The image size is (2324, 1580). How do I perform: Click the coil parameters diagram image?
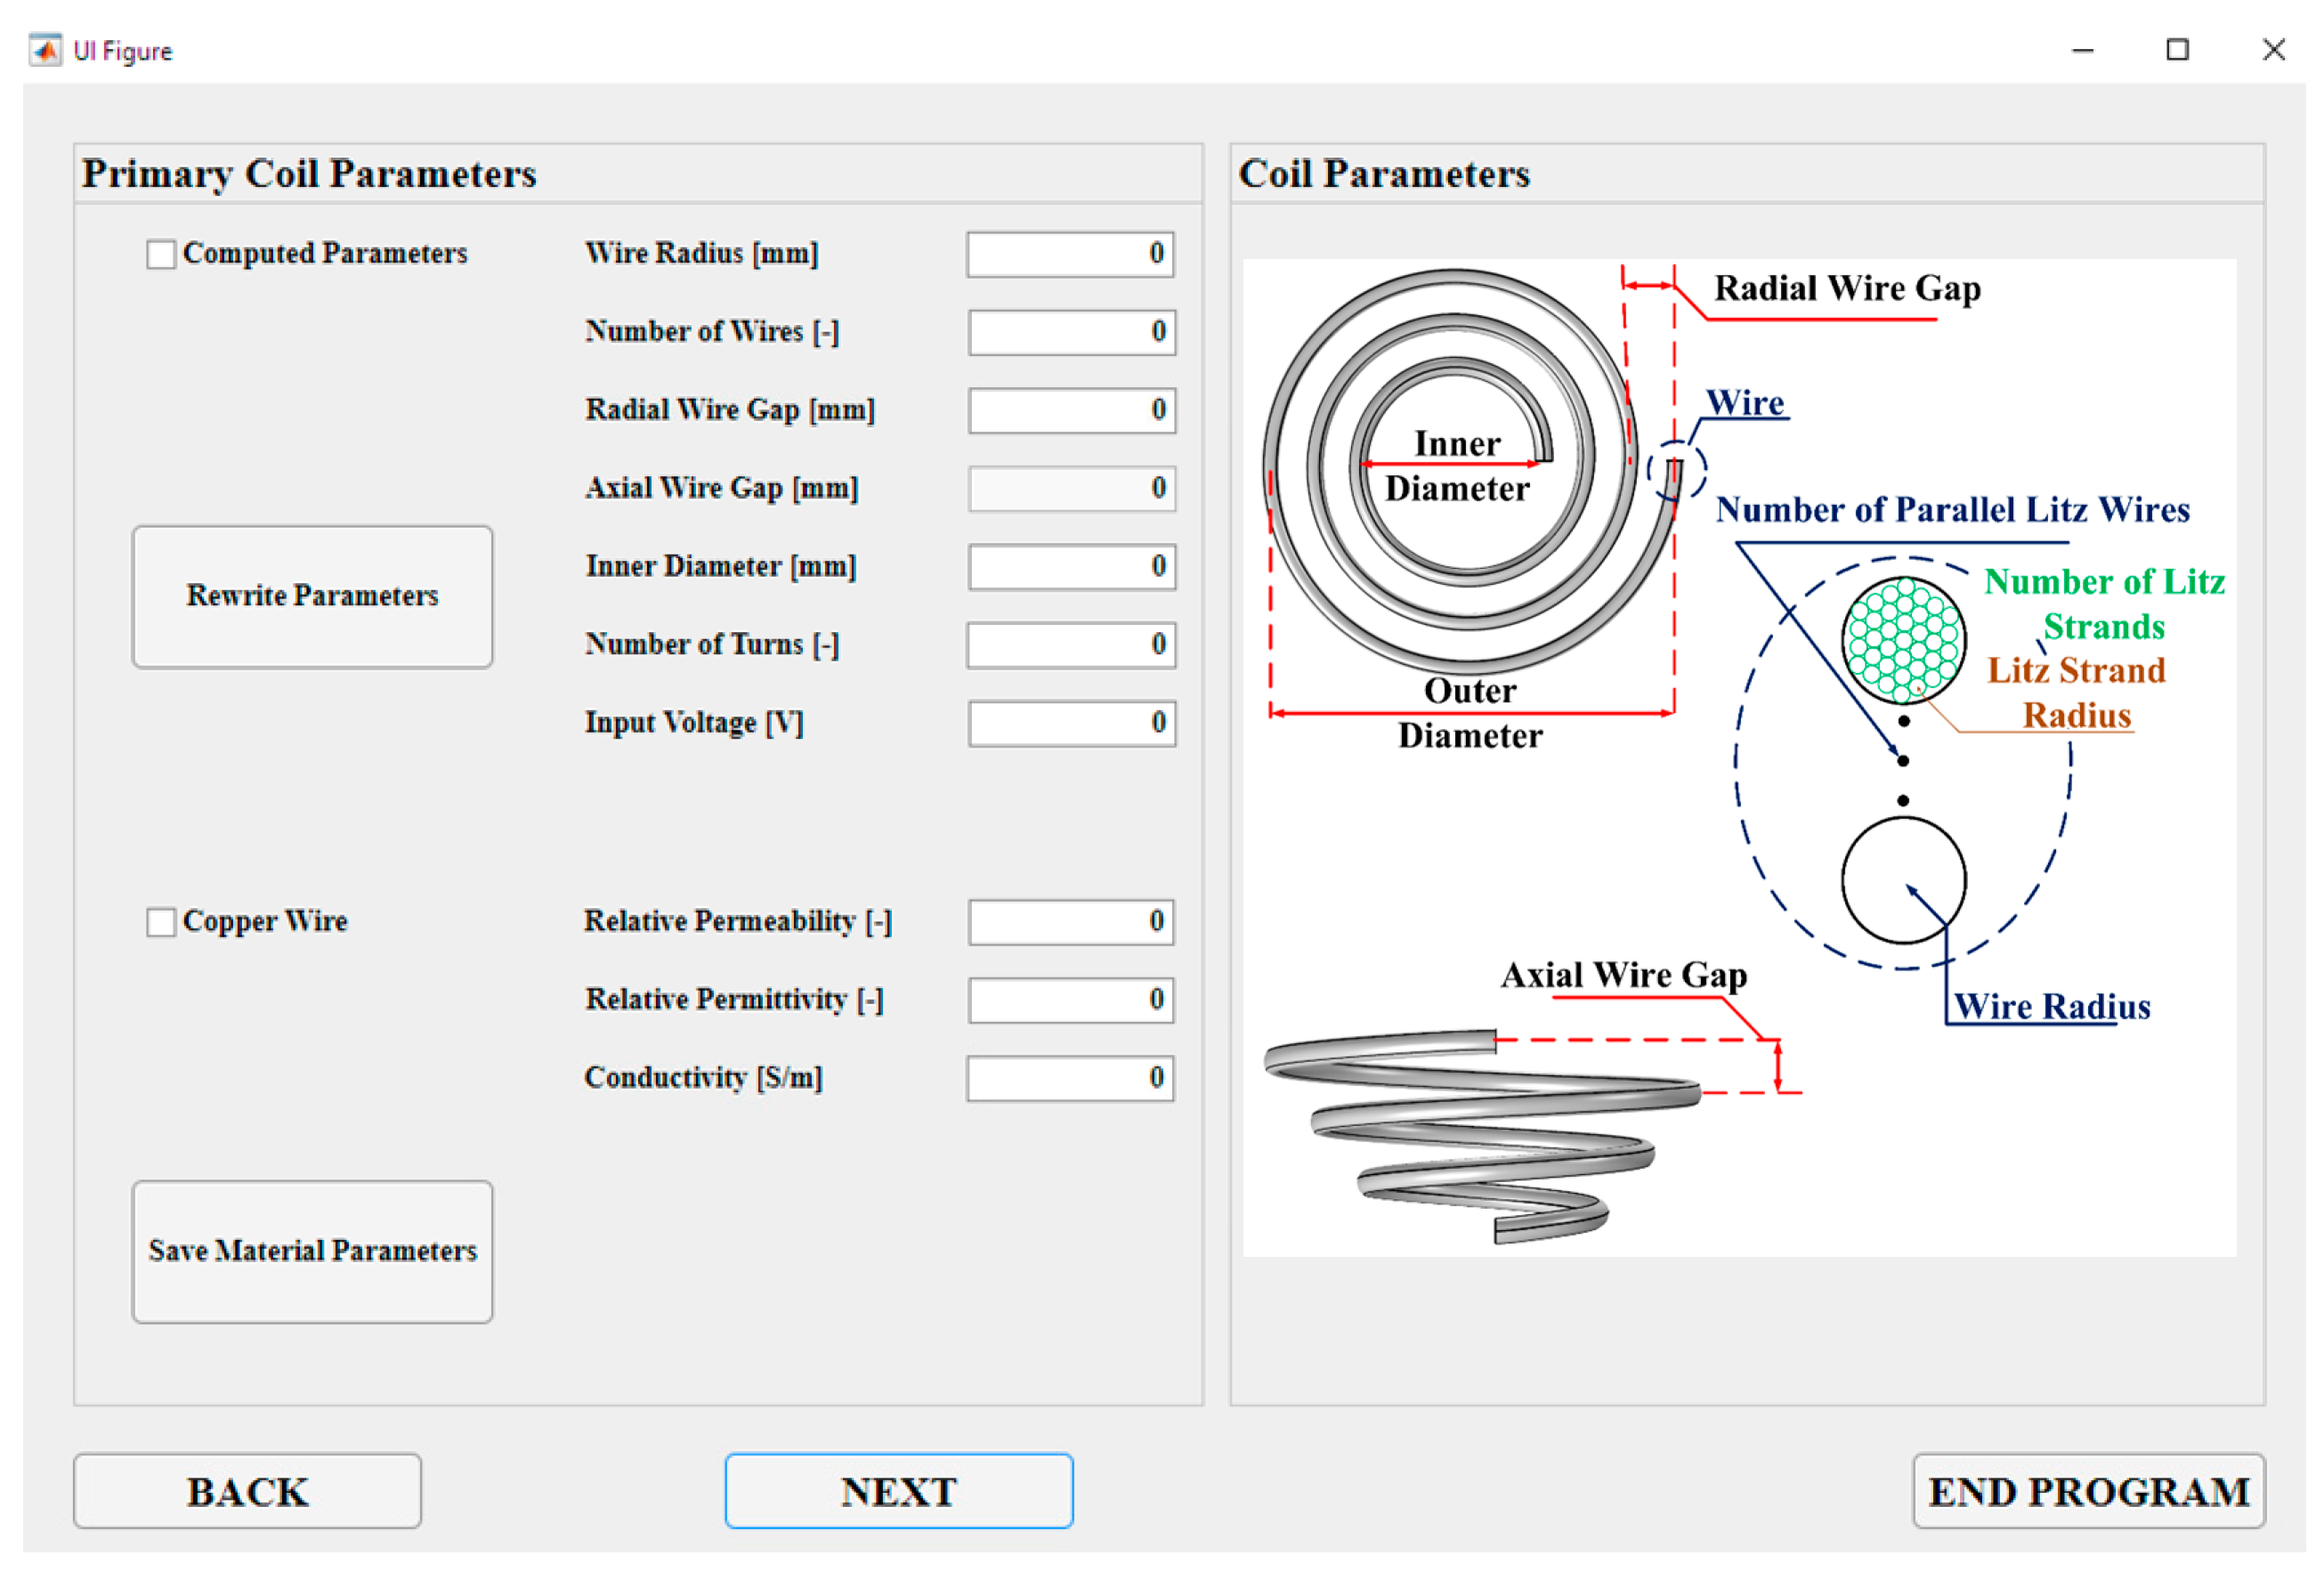(x=1740, y=758)
